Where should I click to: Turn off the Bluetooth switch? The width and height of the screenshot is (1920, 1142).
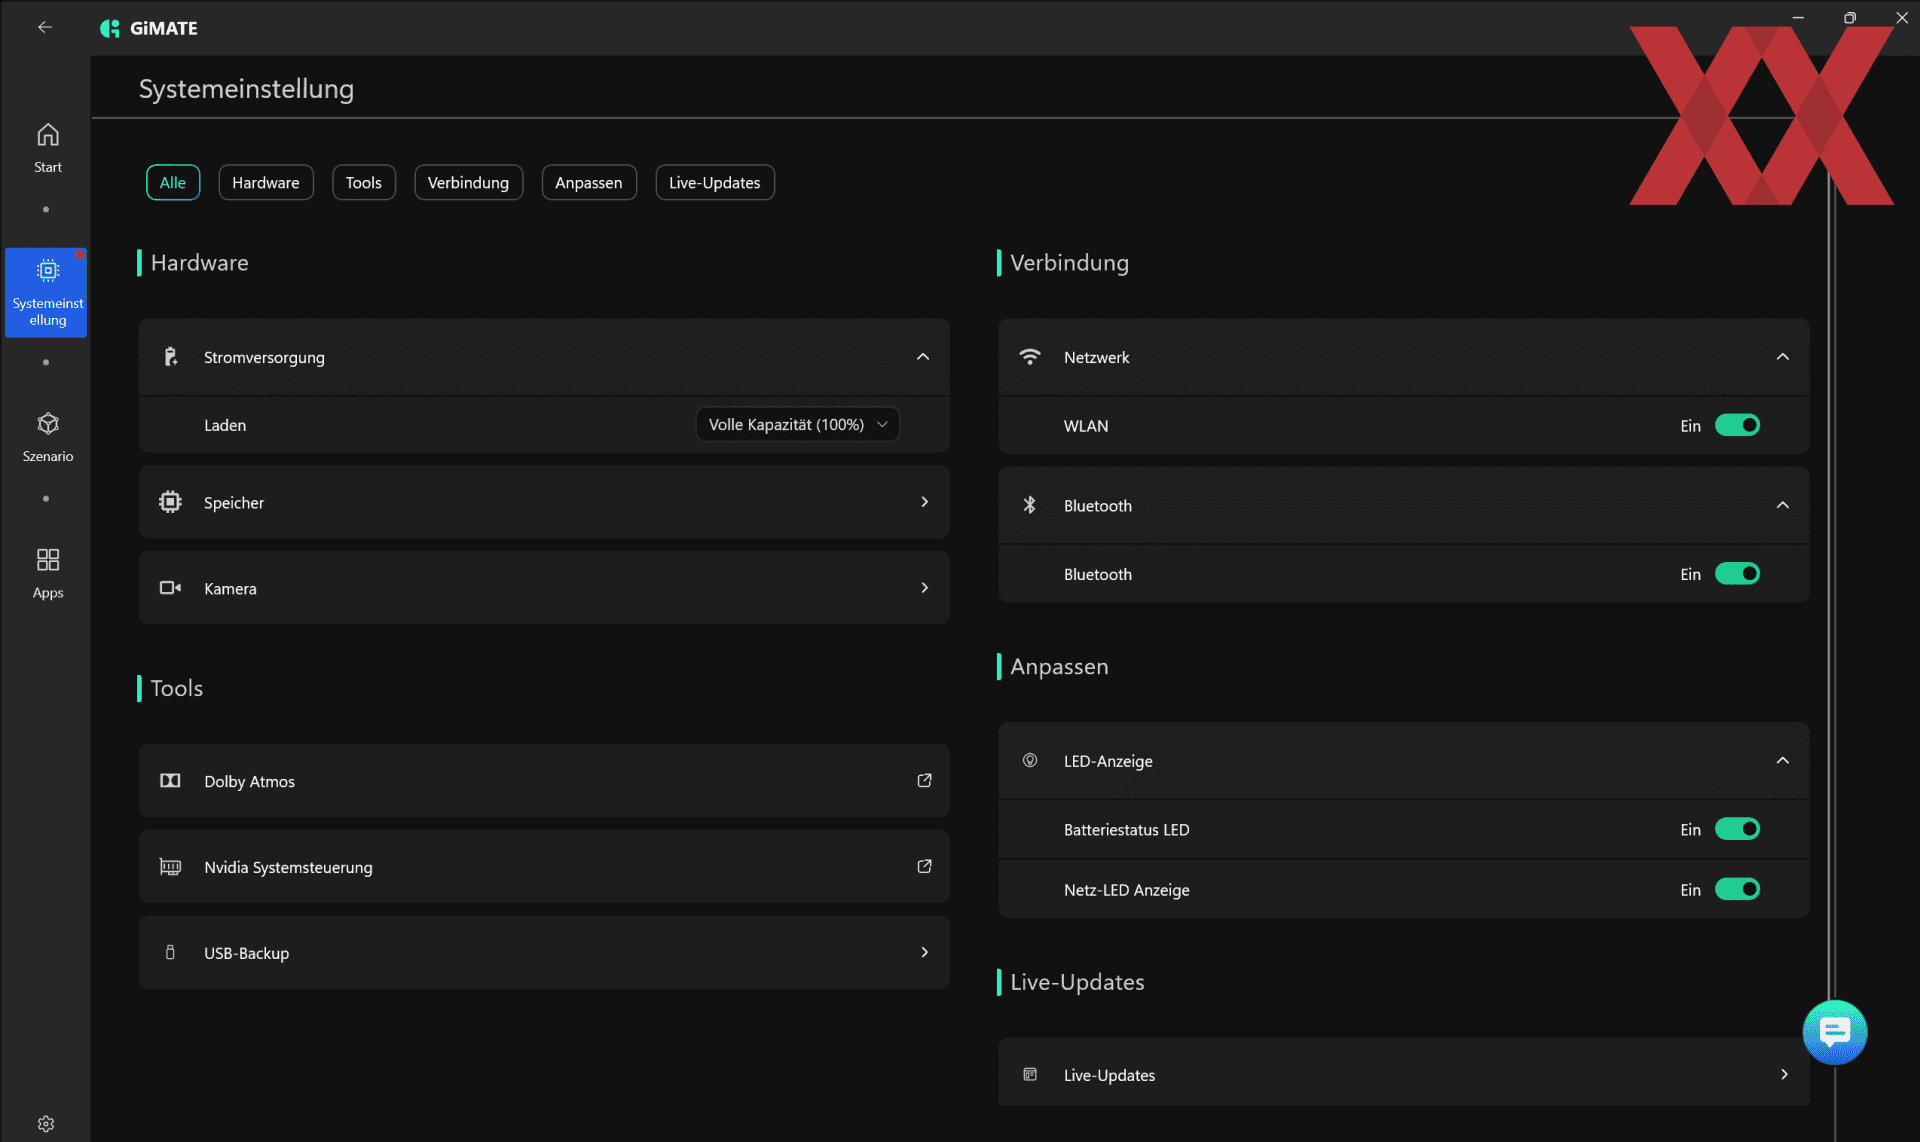[1738, 574]
